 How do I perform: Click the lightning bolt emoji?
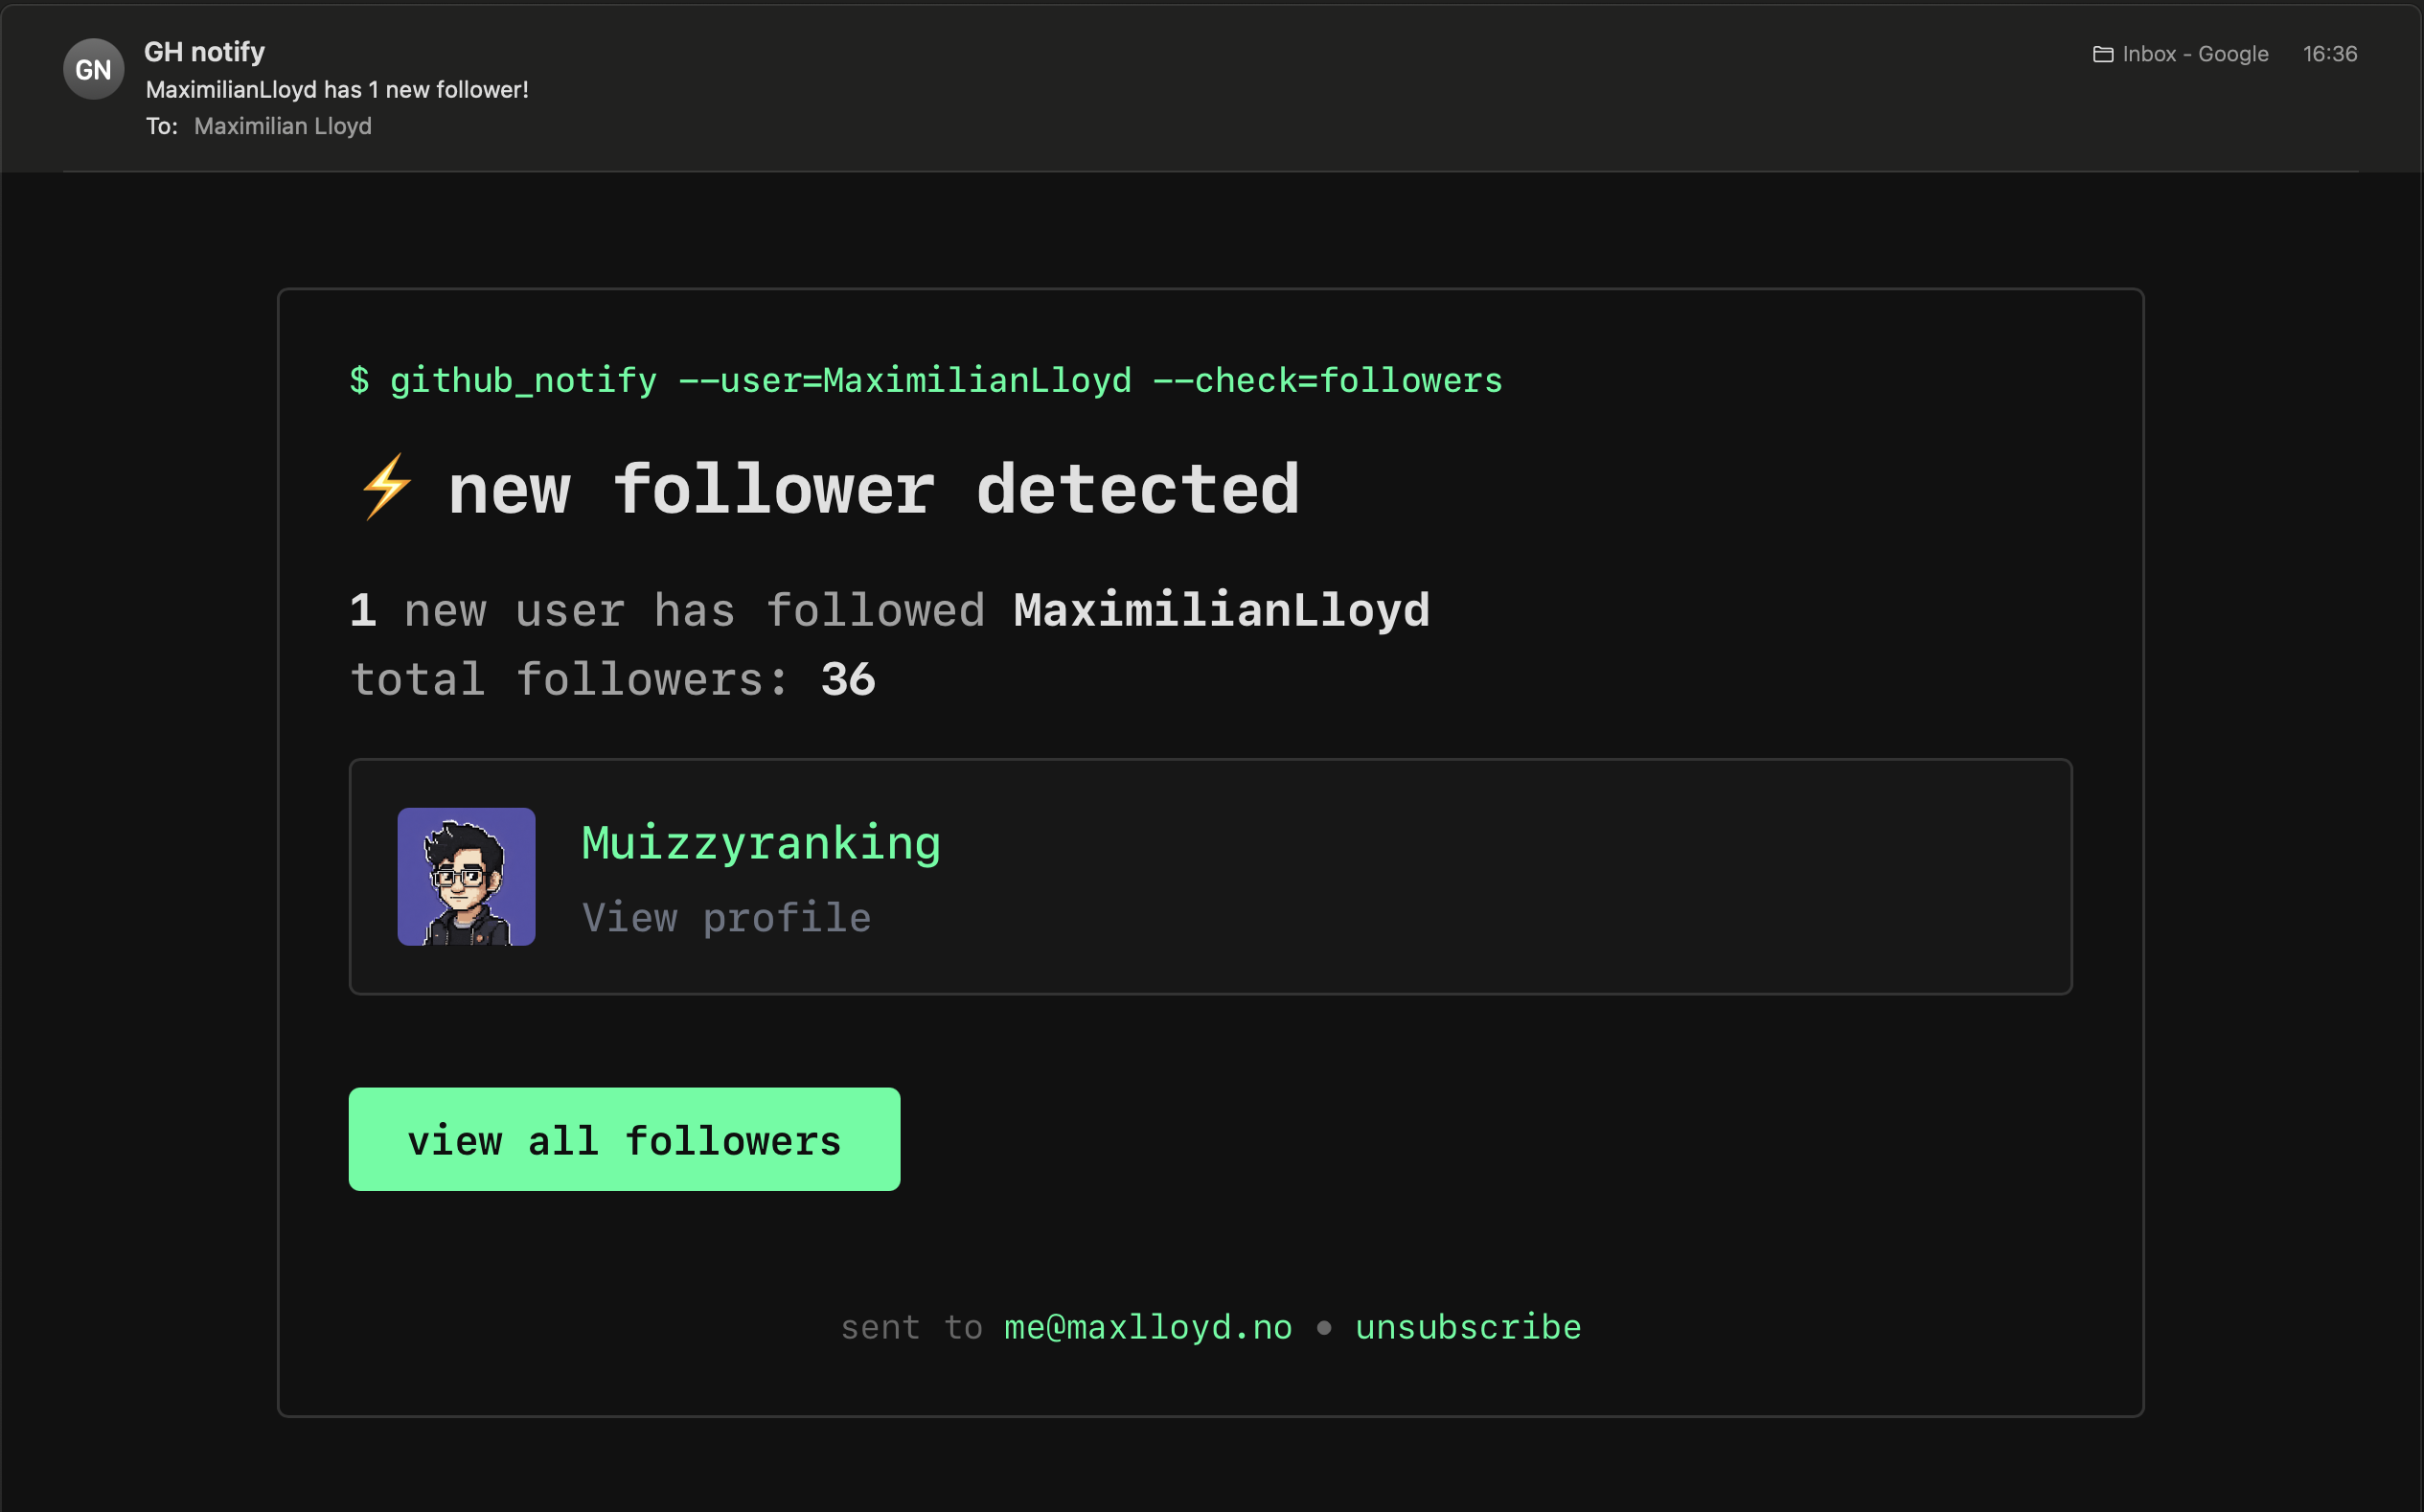(386, 488)
